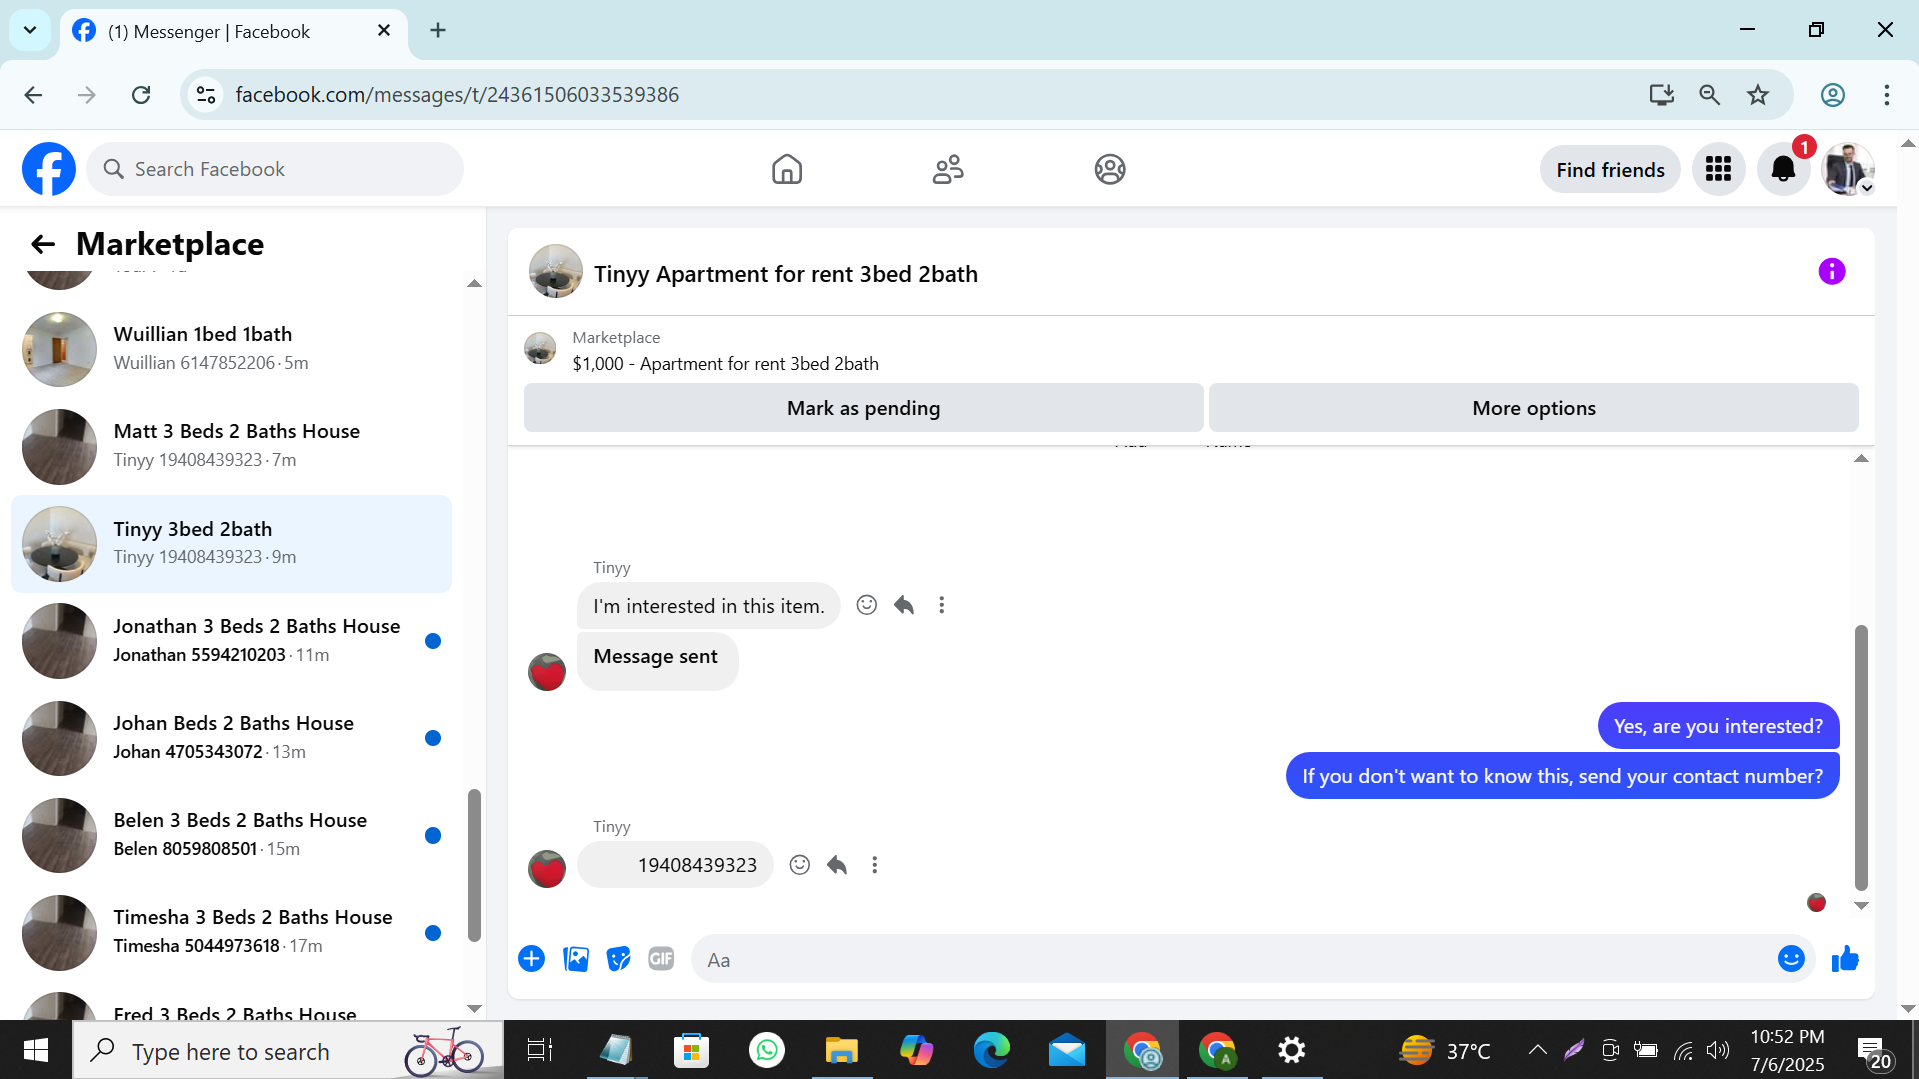This screenshot has height=1079, width=1919.
Task: View site information icon in address bar
Action: (x=206, y=95)
